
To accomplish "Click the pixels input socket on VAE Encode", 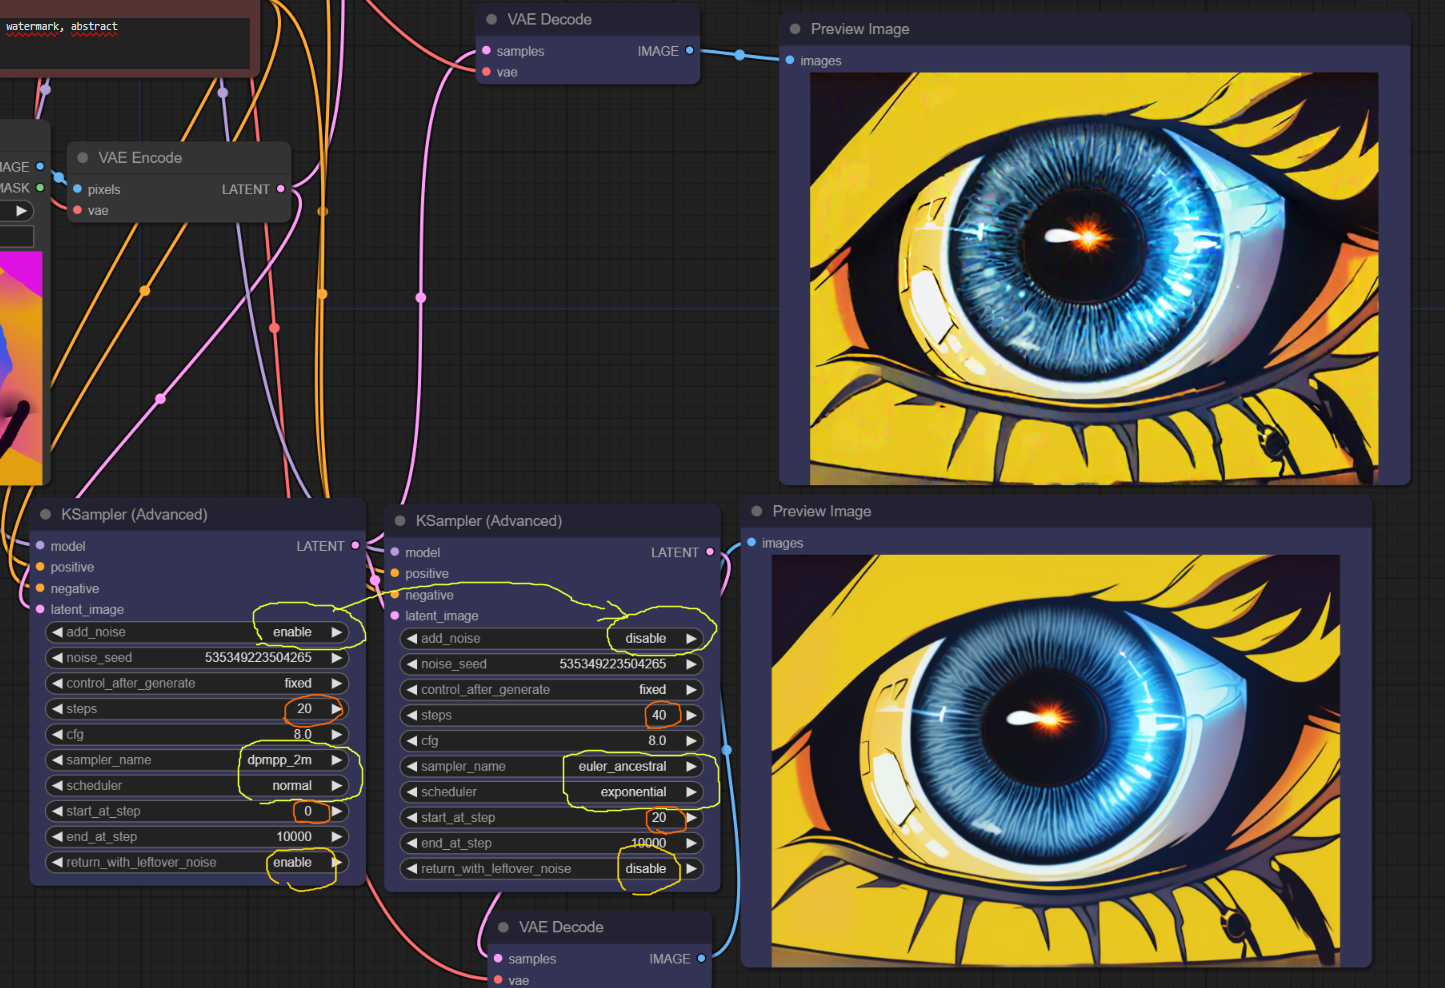I will pyautogui.click(x=78, y=189).
